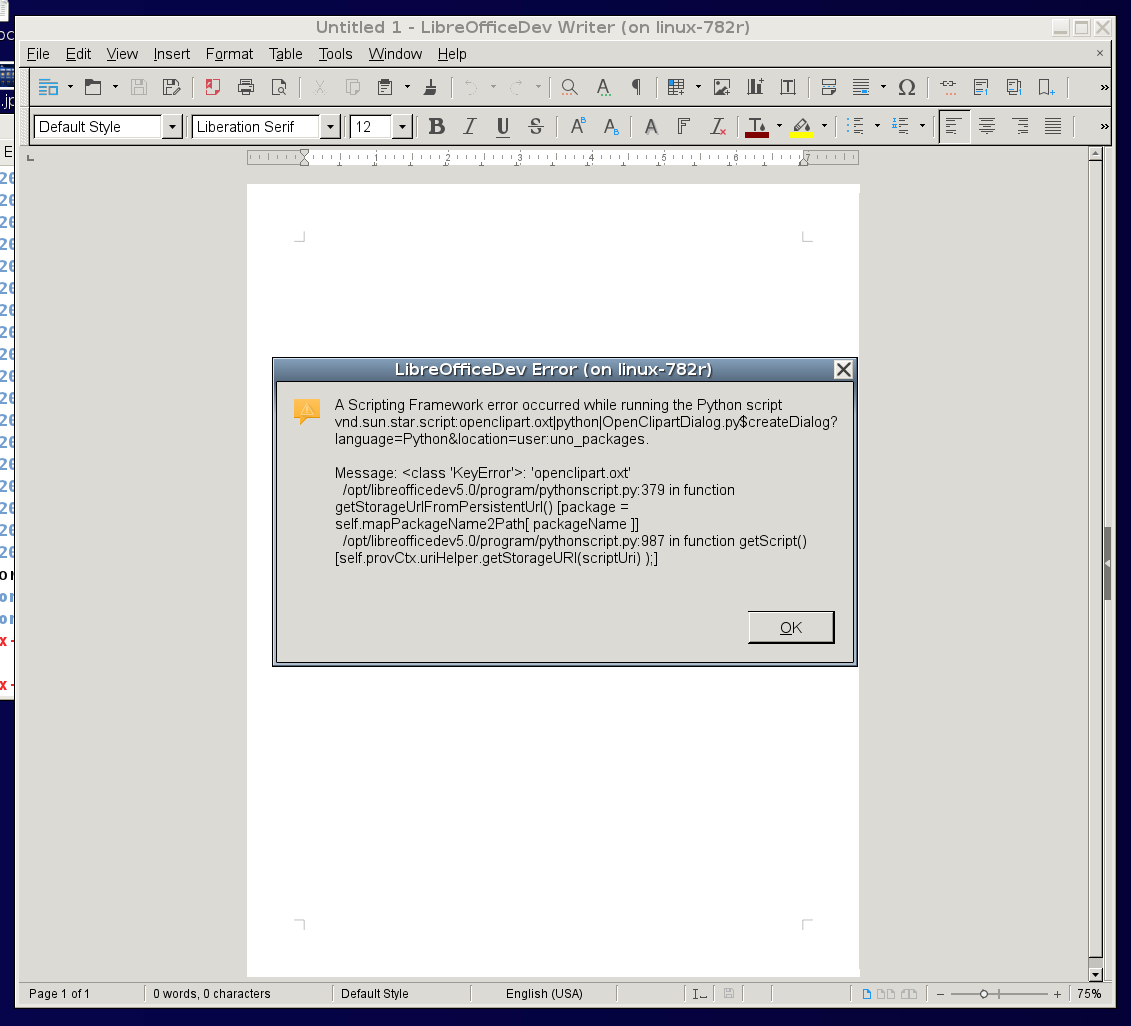The height and width of the screenshot is (1026, 1131).
Task: Click the Save As icon
Action: tap(172, 87)
